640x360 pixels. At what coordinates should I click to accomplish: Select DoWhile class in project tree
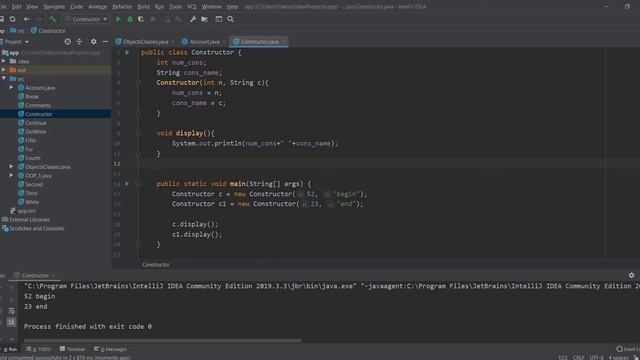(x=35, y=131)
